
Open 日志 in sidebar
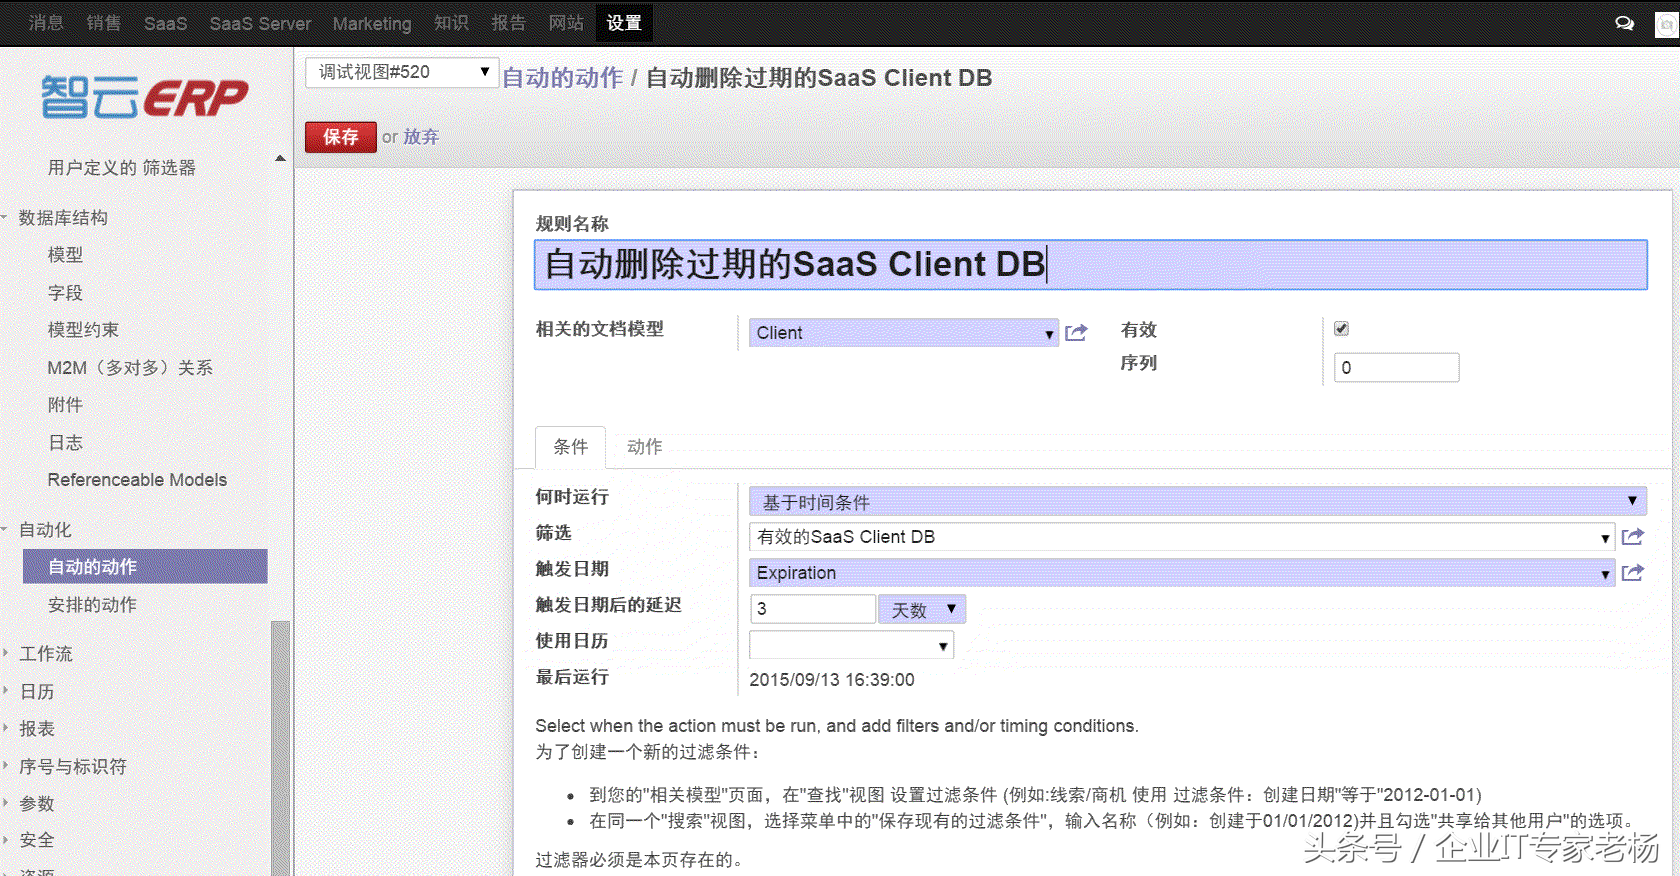(x=66, y=443)
